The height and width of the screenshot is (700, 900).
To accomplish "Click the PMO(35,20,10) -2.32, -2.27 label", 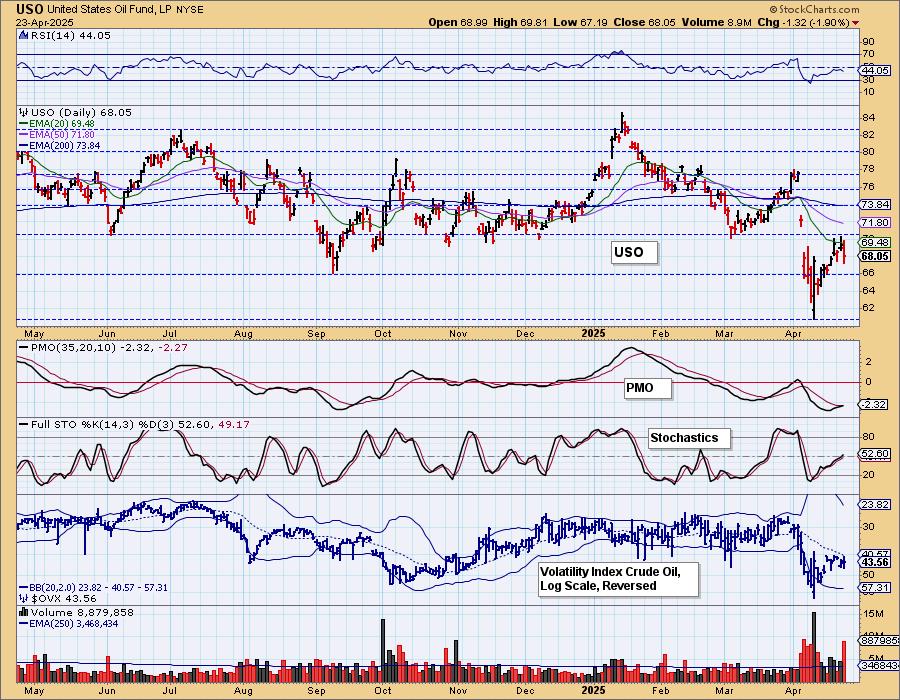I will (x=109, y=348).
